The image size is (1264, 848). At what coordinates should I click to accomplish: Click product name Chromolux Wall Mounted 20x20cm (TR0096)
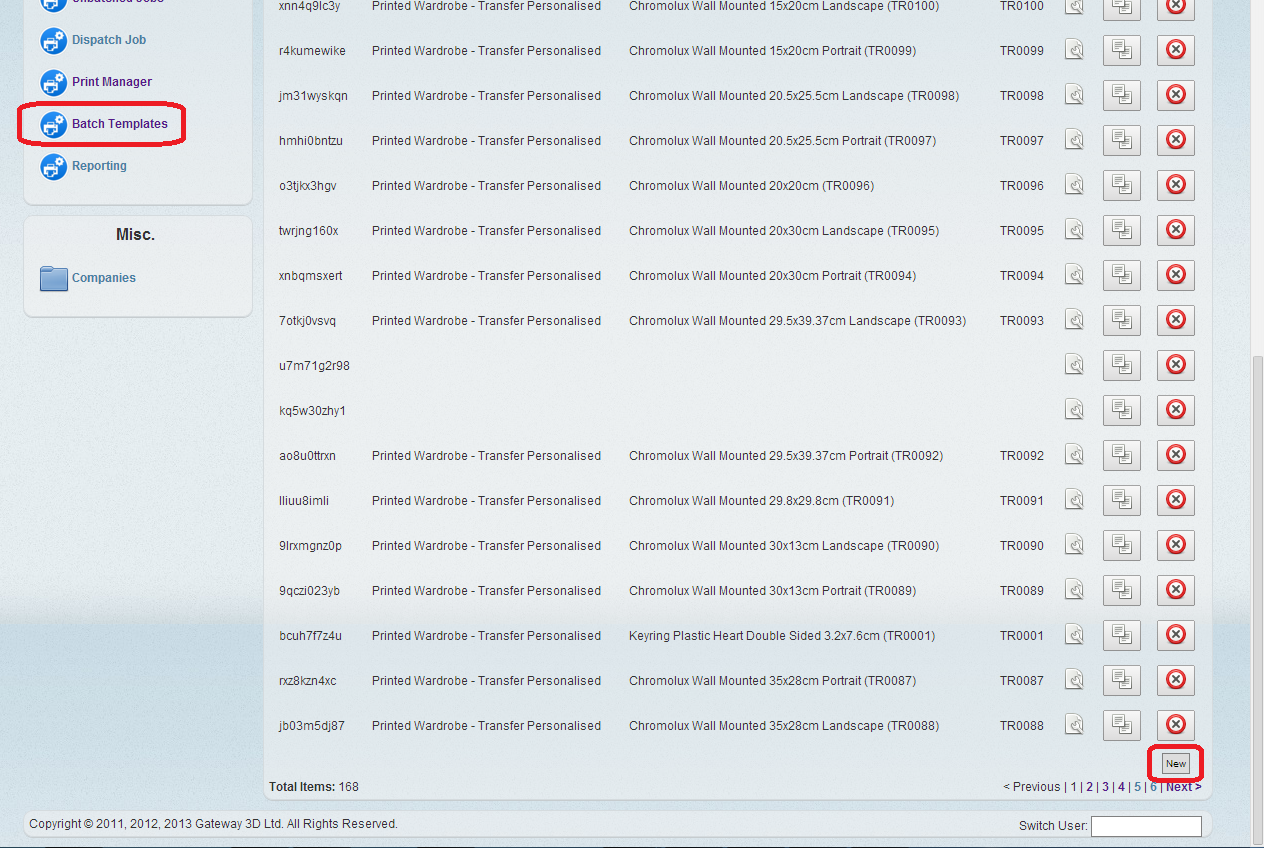(x=752, y=185)
